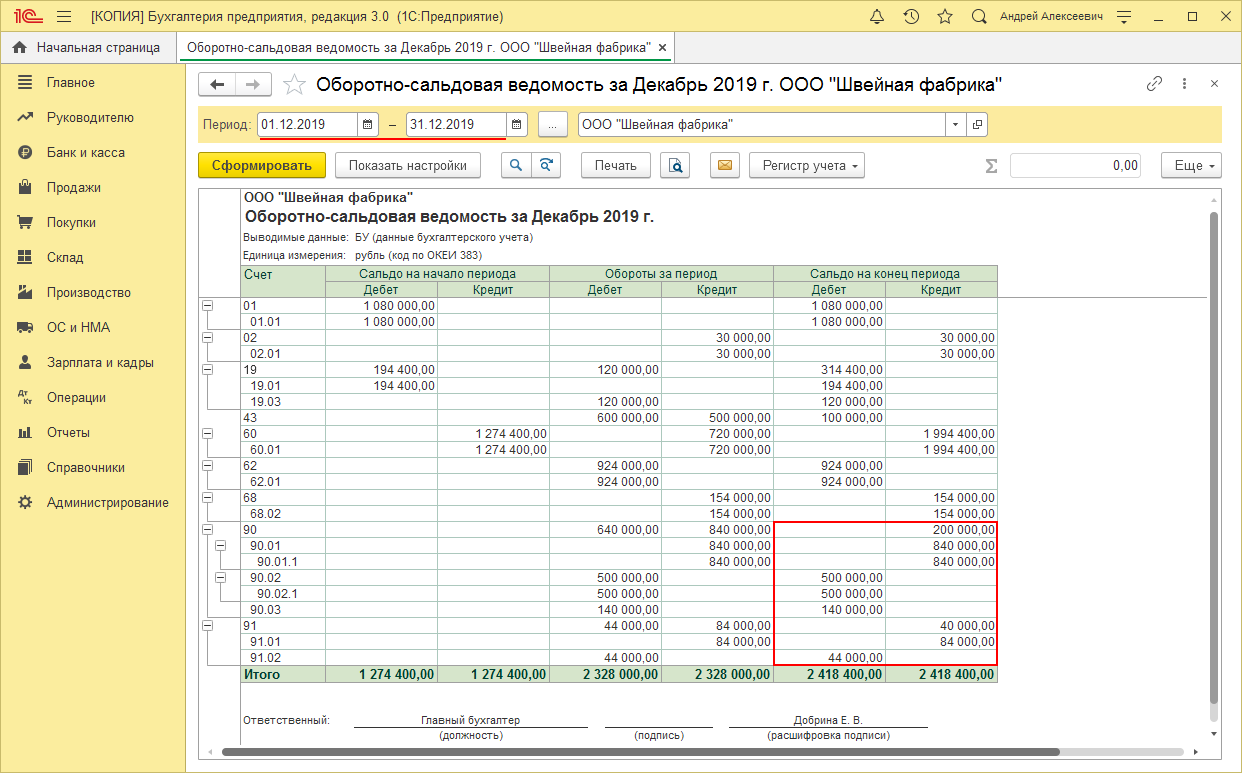Open the history clock icon
This screenshot has width=1242, height=773.
click(910, 17)
